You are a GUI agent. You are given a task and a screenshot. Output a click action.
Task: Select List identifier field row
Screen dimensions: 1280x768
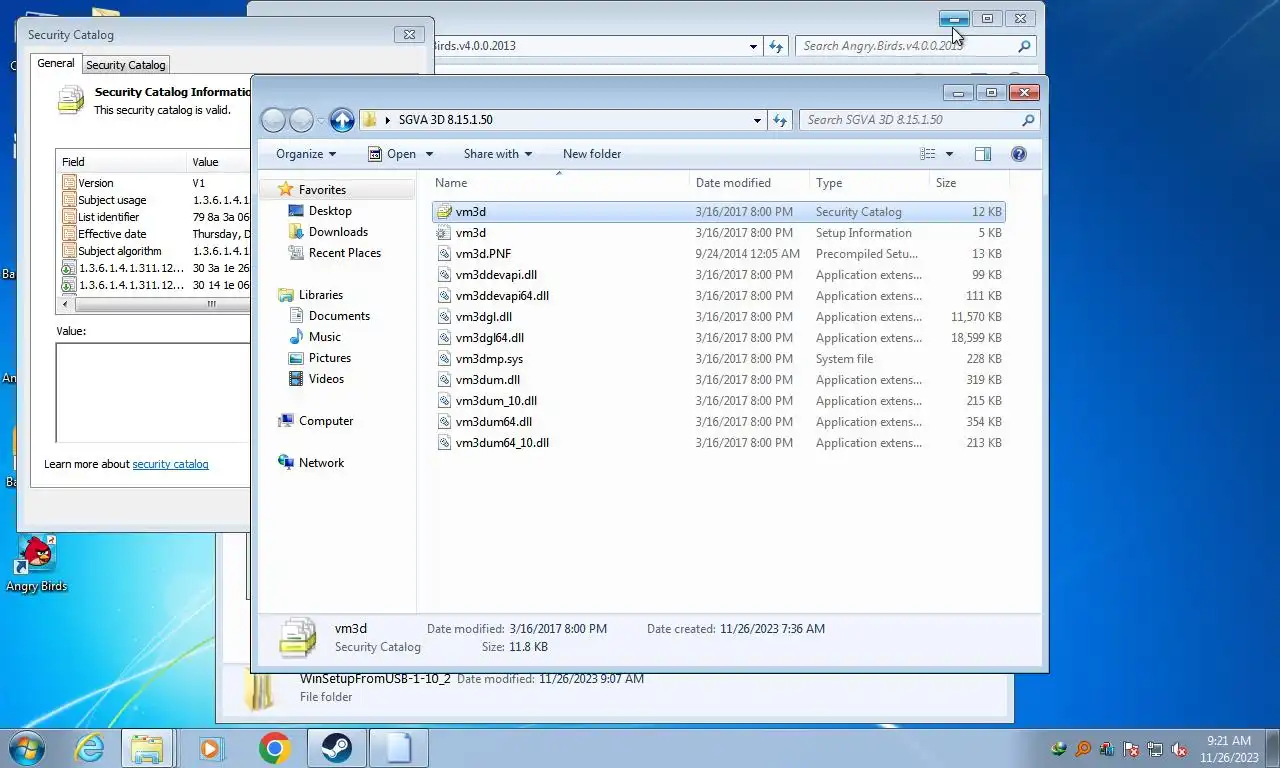click(154, 217)
